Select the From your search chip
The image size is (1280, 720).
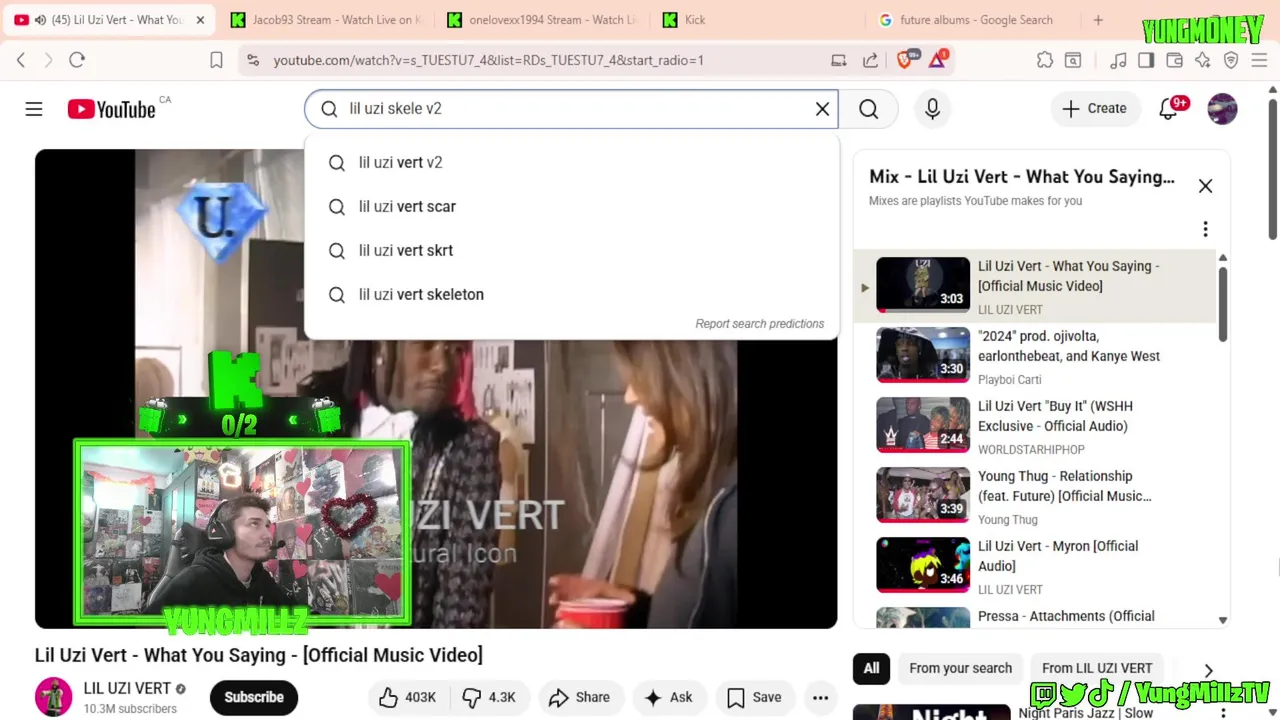(x=960, y=668)
